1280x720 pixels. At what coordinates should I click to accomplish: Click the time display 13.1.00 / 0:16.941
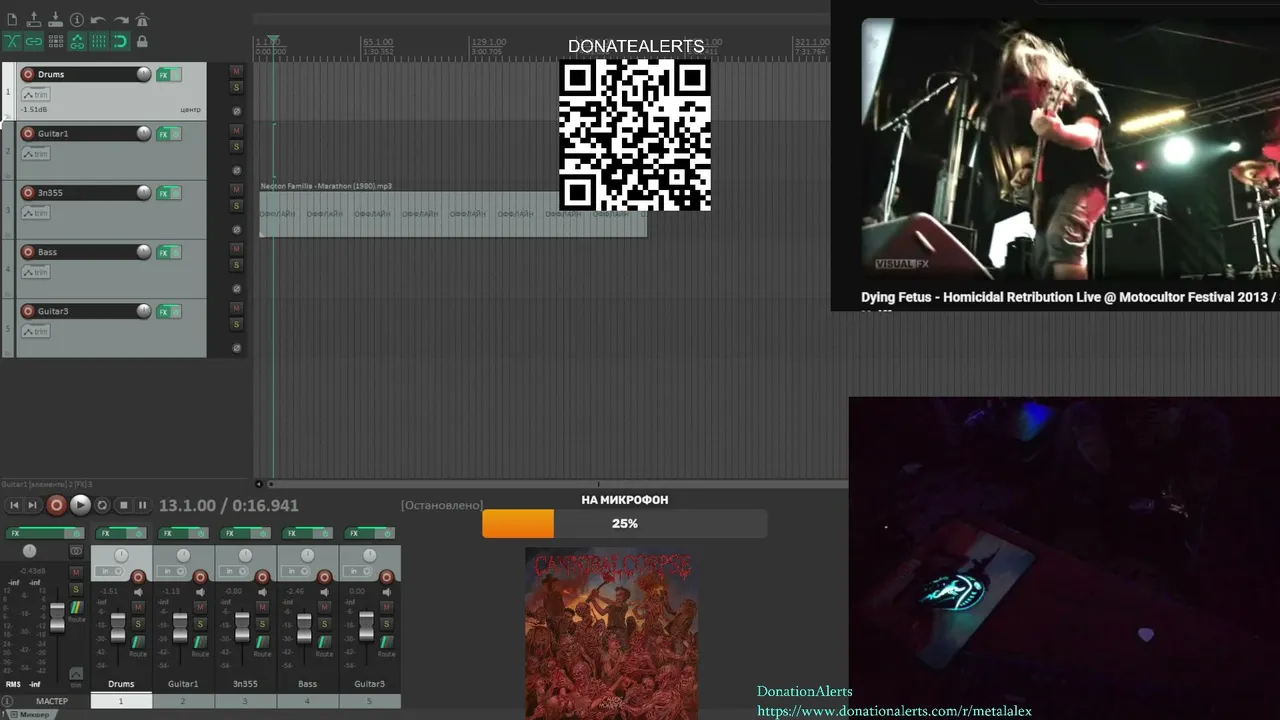(229, 506)
